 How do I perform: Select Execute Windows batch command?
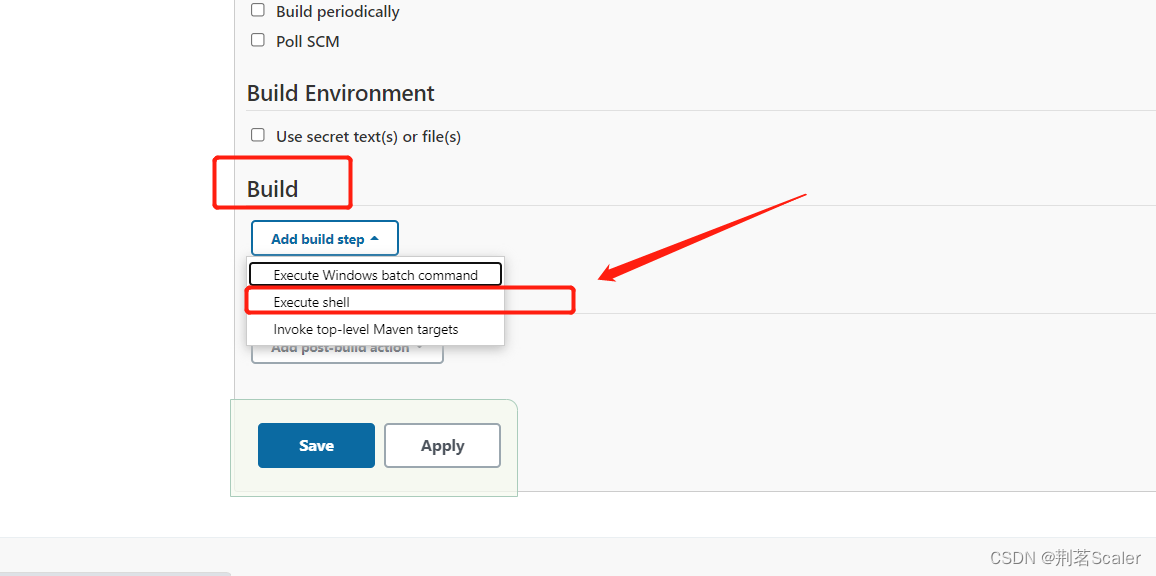tap(375, 275)
